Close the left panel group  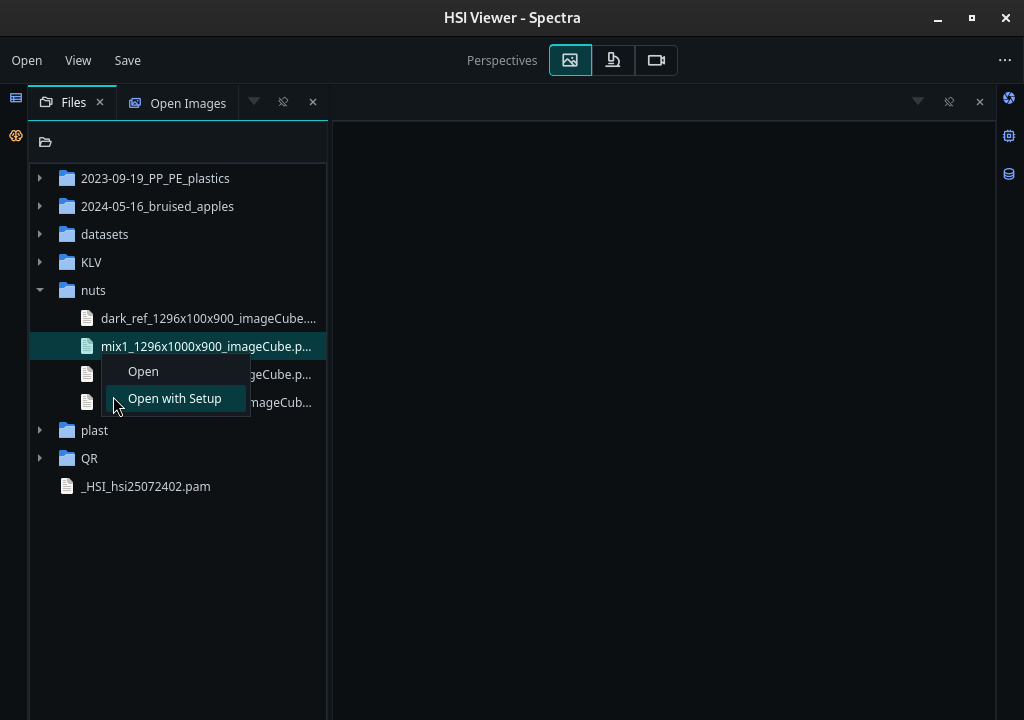click(313, 102)
